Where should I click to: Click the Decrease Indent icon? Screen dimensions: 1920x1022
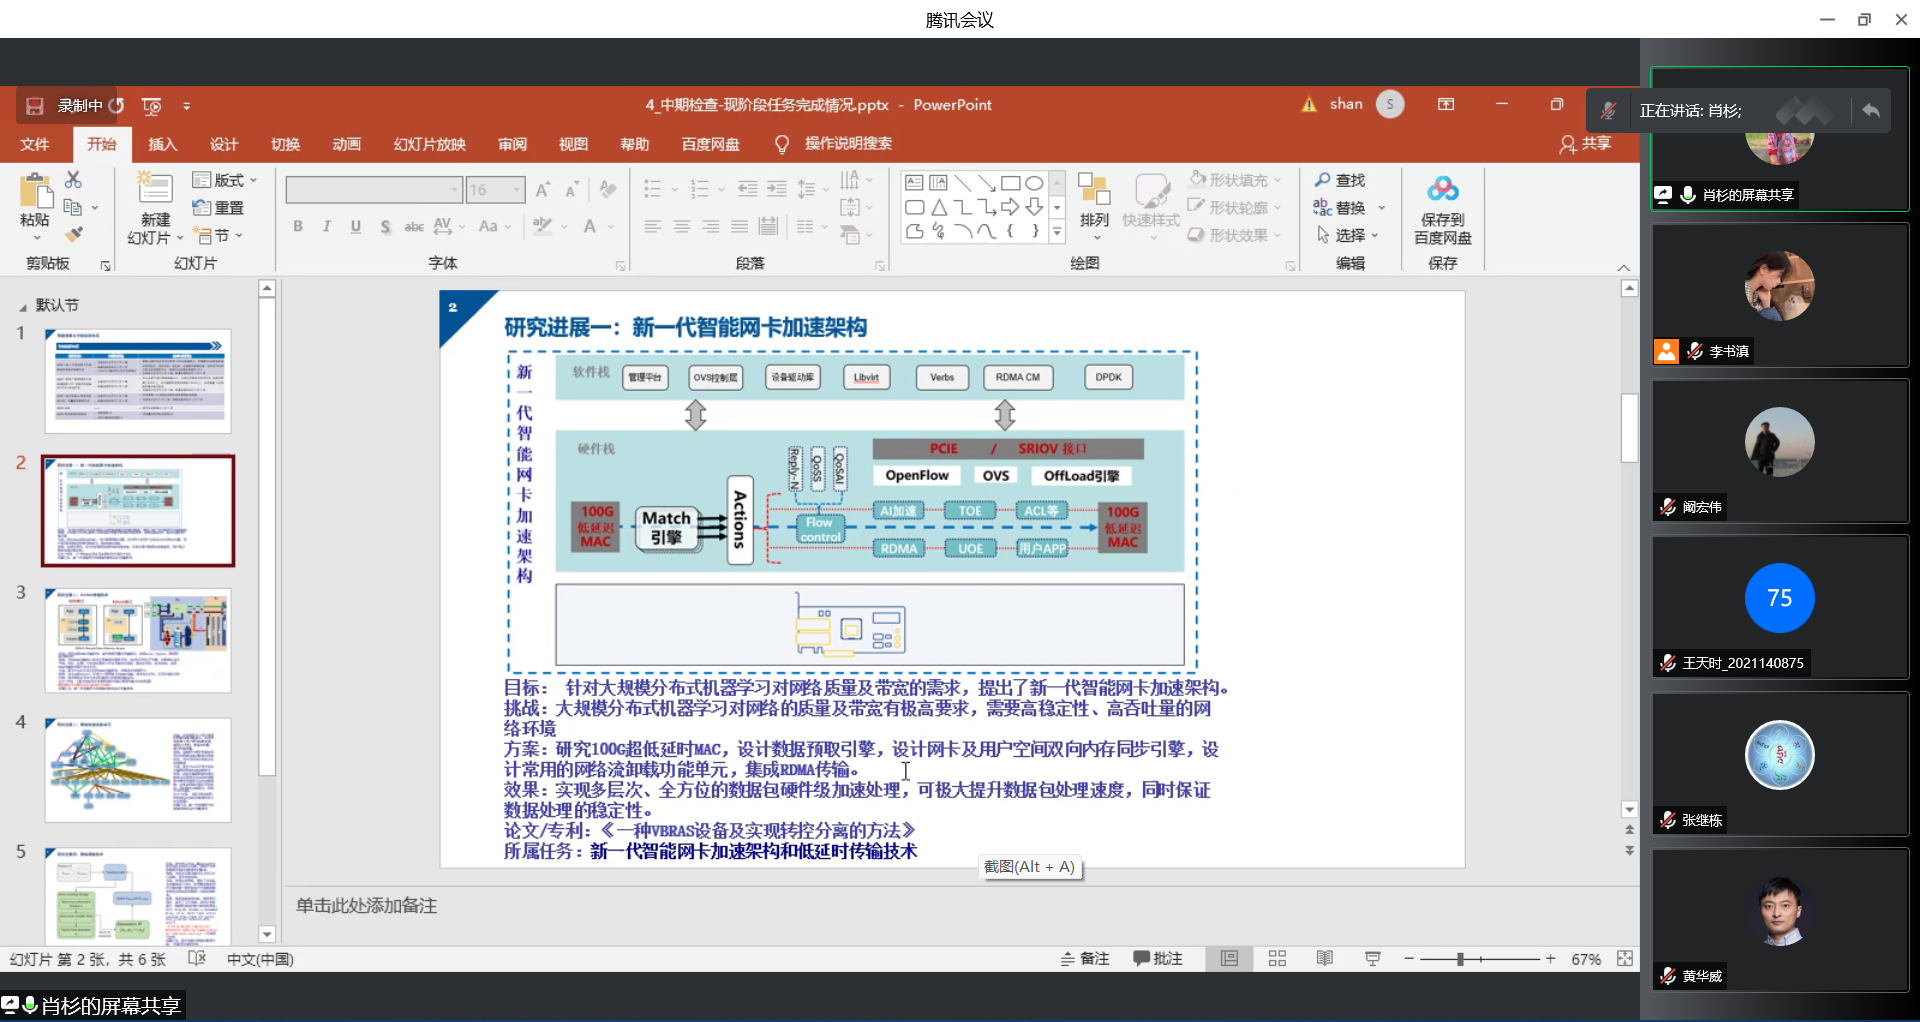pyautogui.click(x=747, y=188)
